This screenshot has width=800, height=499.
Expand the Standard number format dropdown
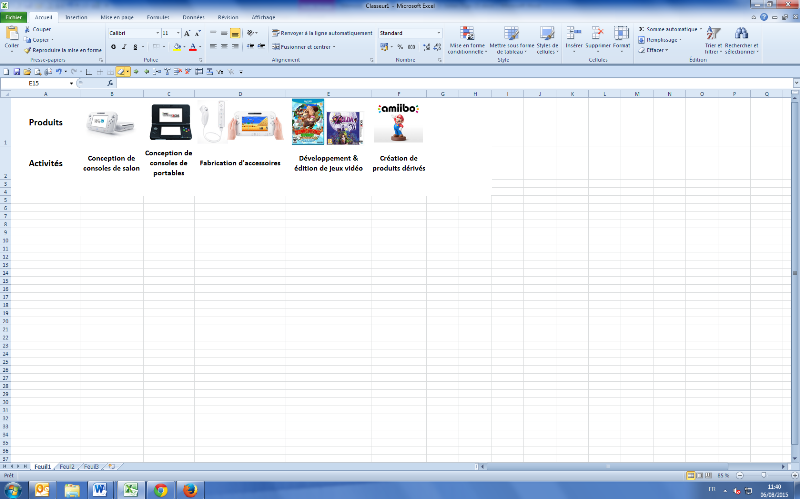click(438, 33)
